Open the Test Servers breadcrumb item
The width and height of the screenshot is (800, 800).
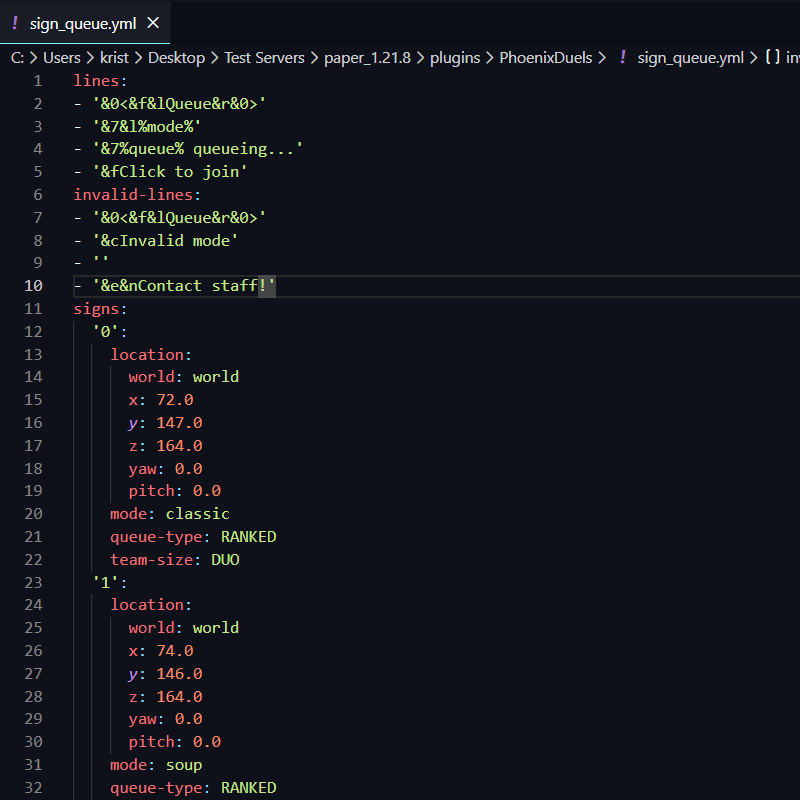coord(264,58)
